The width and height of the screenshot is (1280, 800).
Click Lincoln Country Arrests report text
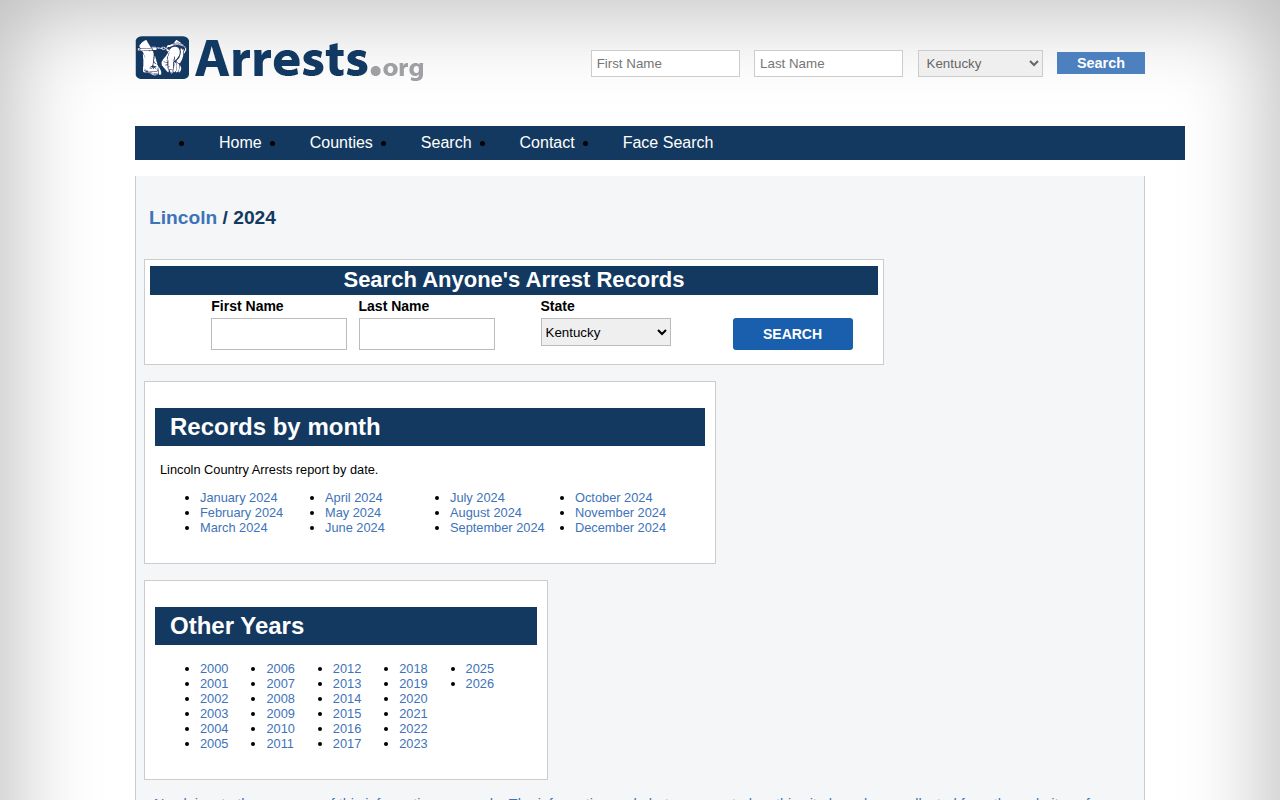(269, 469)
